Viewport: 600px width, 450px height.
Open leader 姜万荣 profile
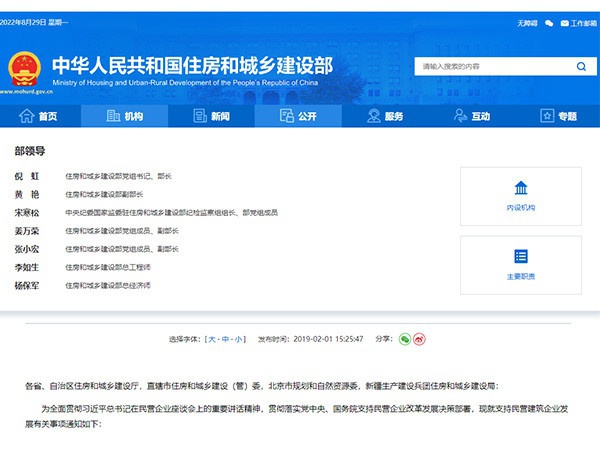tap(27, 231)
